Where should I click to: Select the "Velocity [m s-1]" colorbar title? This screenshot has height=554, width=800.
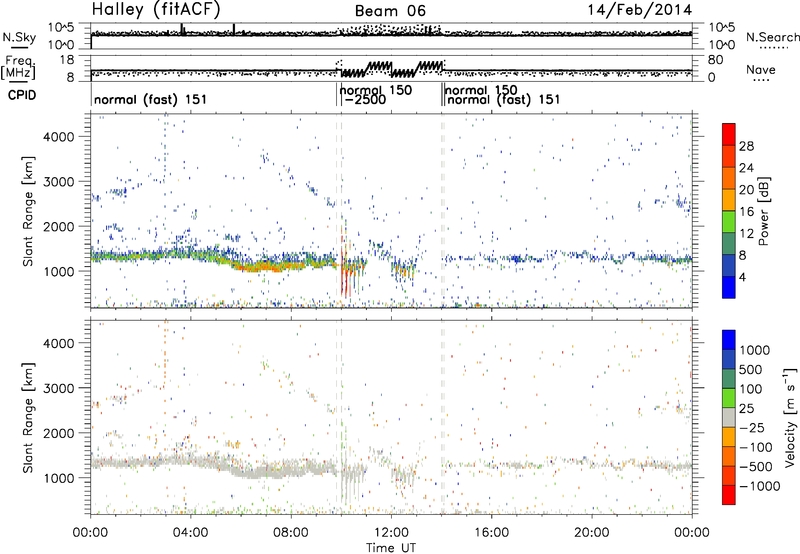(790, 417)
